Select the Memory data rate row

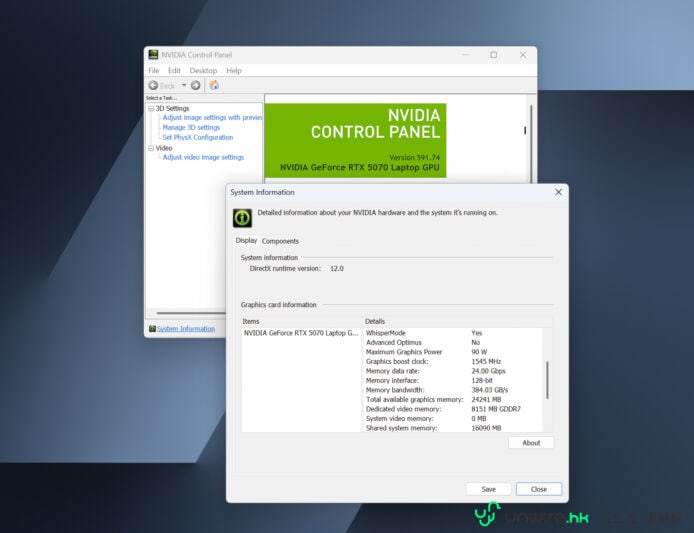click(453, 371)
